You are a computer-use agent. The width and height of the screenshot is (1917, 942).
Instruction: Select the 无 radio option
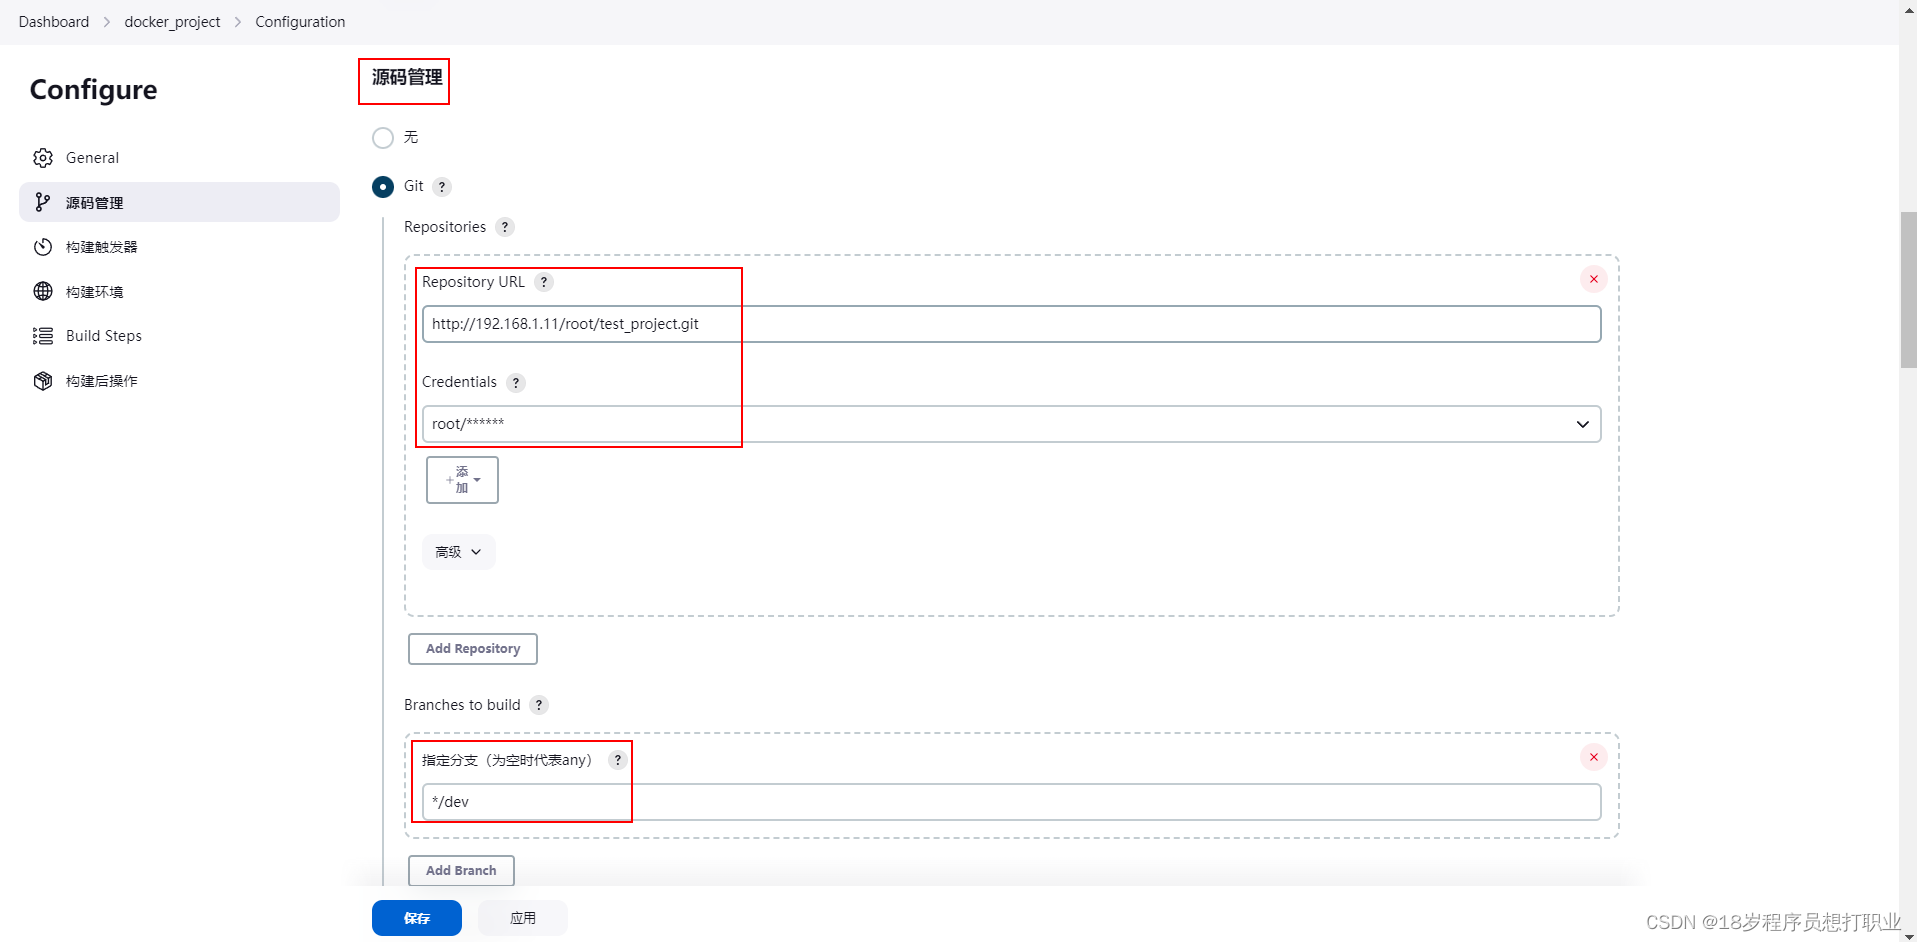click(x=383, y=137)
